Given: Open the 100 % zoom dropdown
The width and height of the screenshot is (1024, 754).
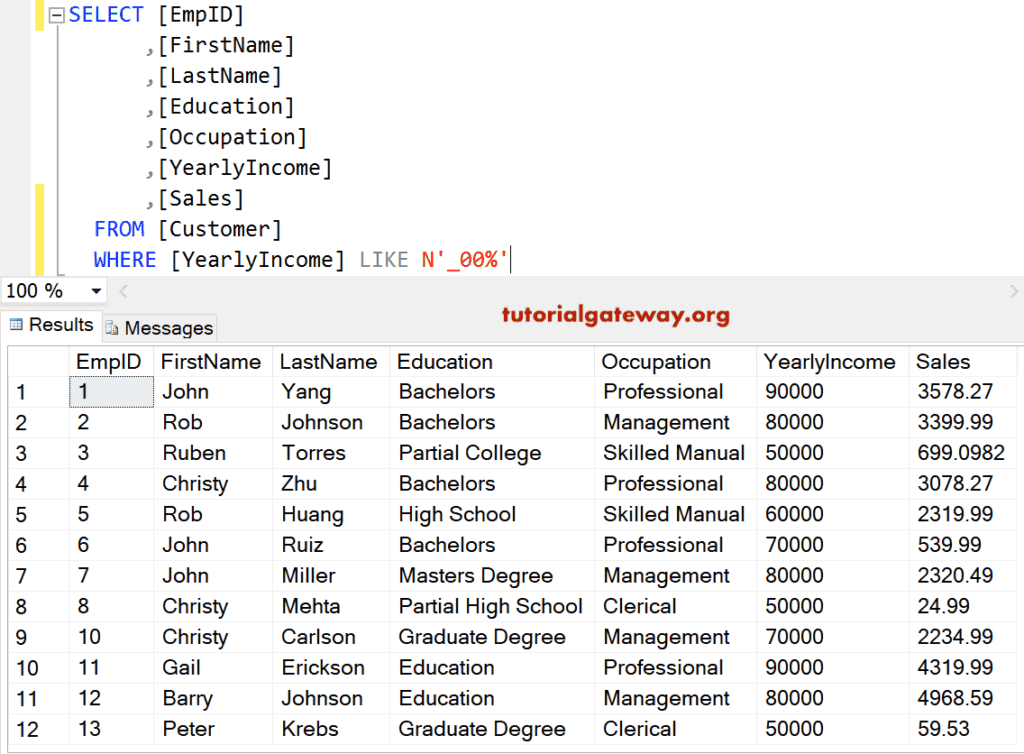Looking at the screenshot, I should (x=96, y=291).
